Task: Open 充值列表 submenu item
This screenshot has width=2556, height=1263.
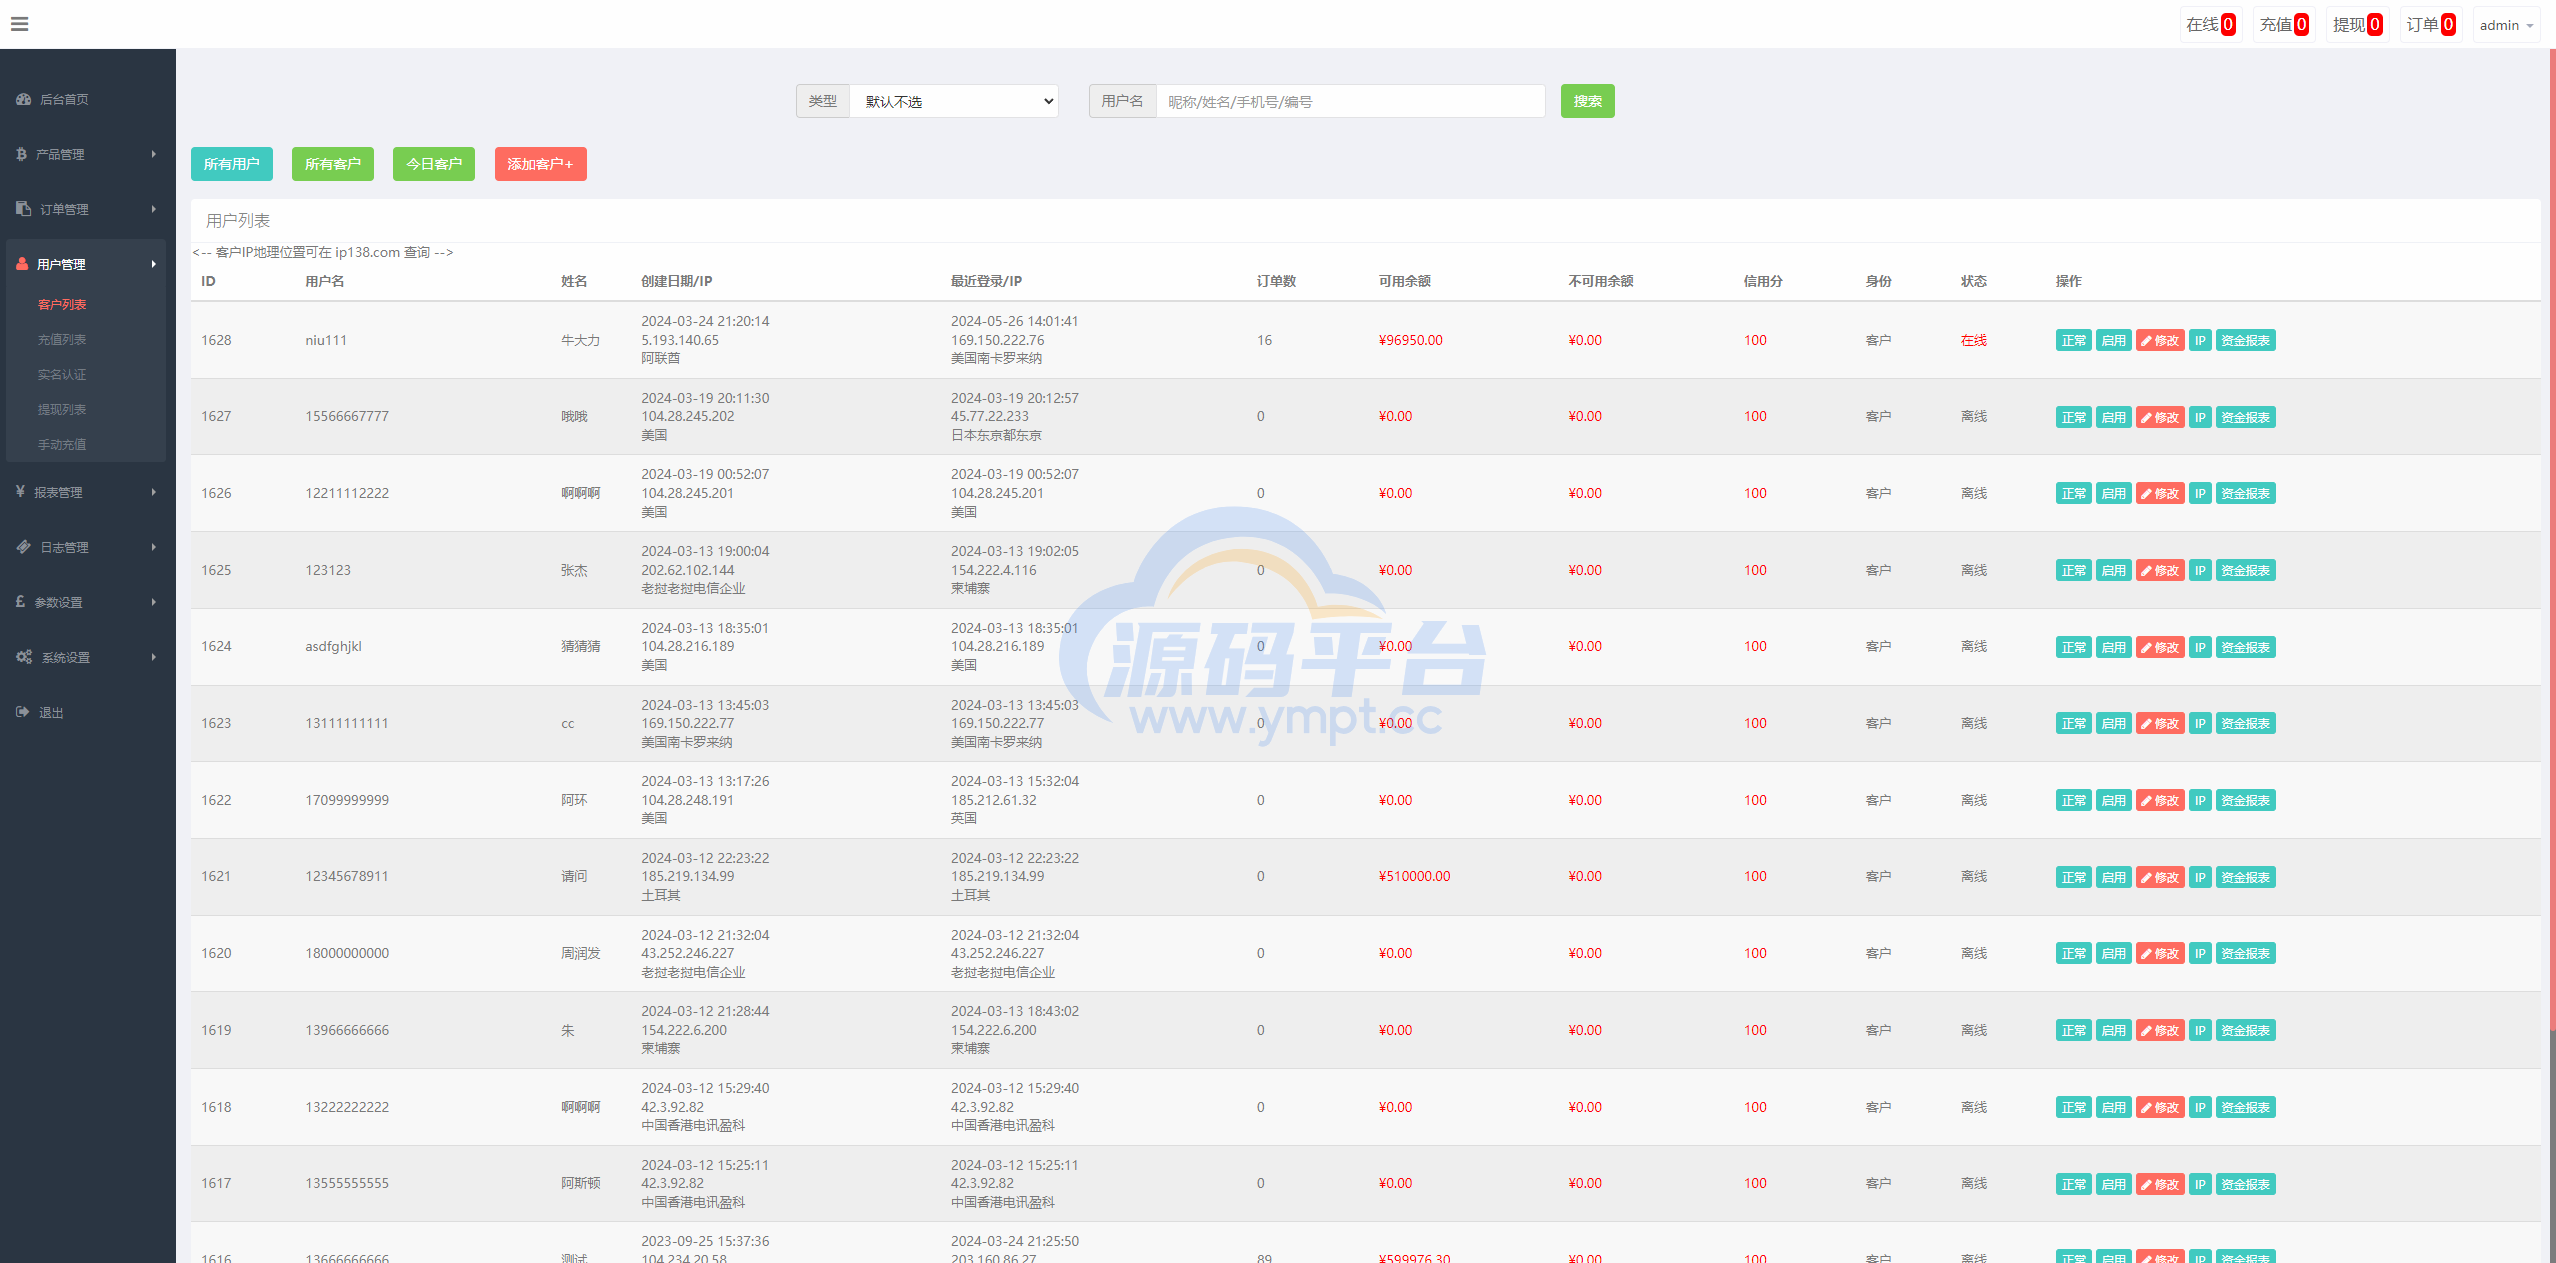Action: (62, 339)
